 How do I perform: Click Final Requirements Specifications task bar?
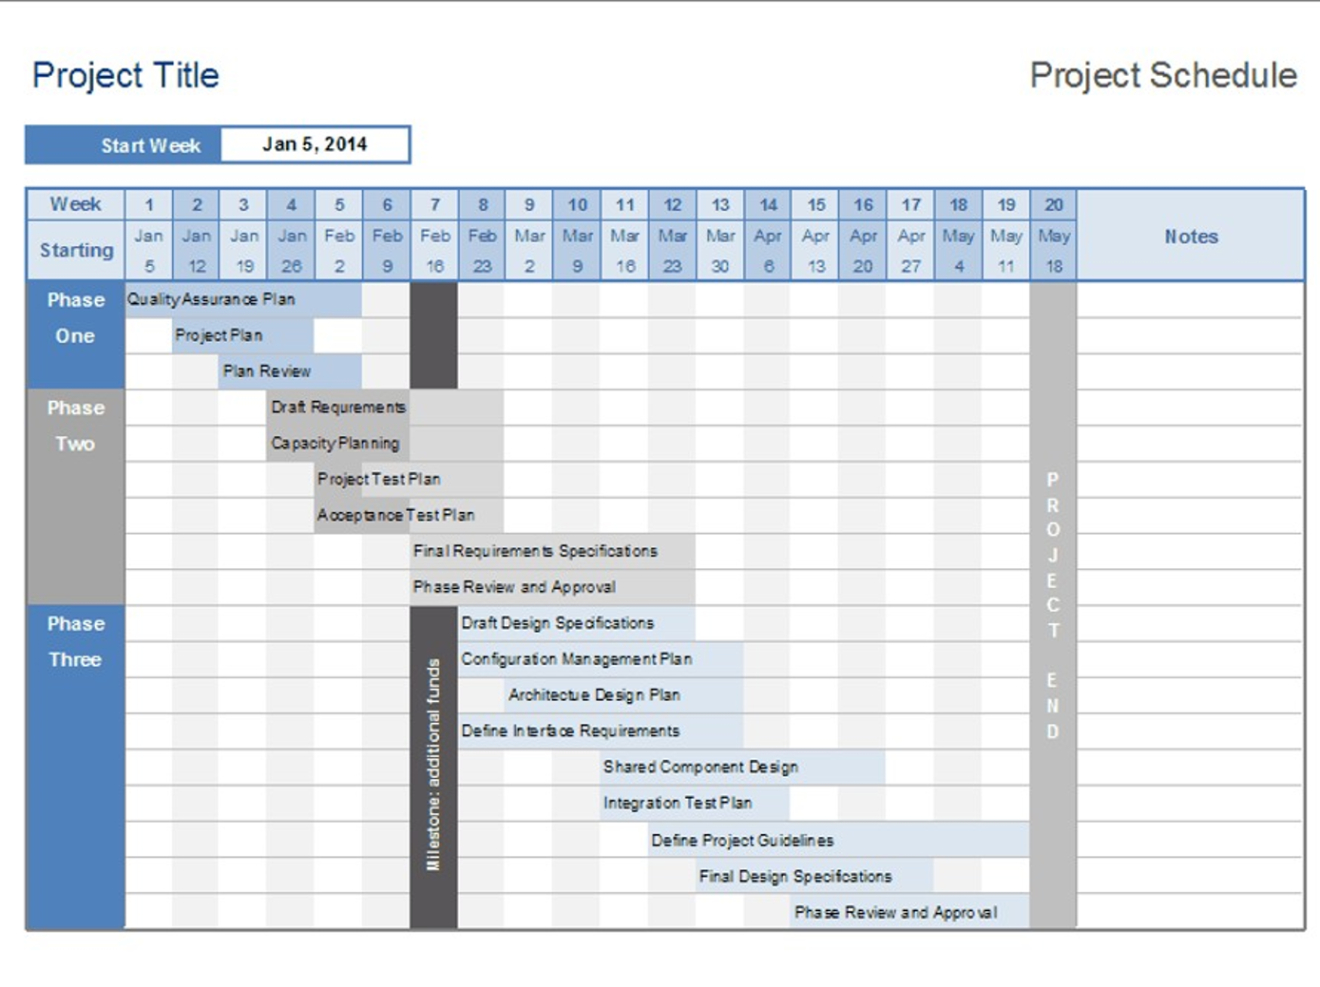[x=552, y=552]
